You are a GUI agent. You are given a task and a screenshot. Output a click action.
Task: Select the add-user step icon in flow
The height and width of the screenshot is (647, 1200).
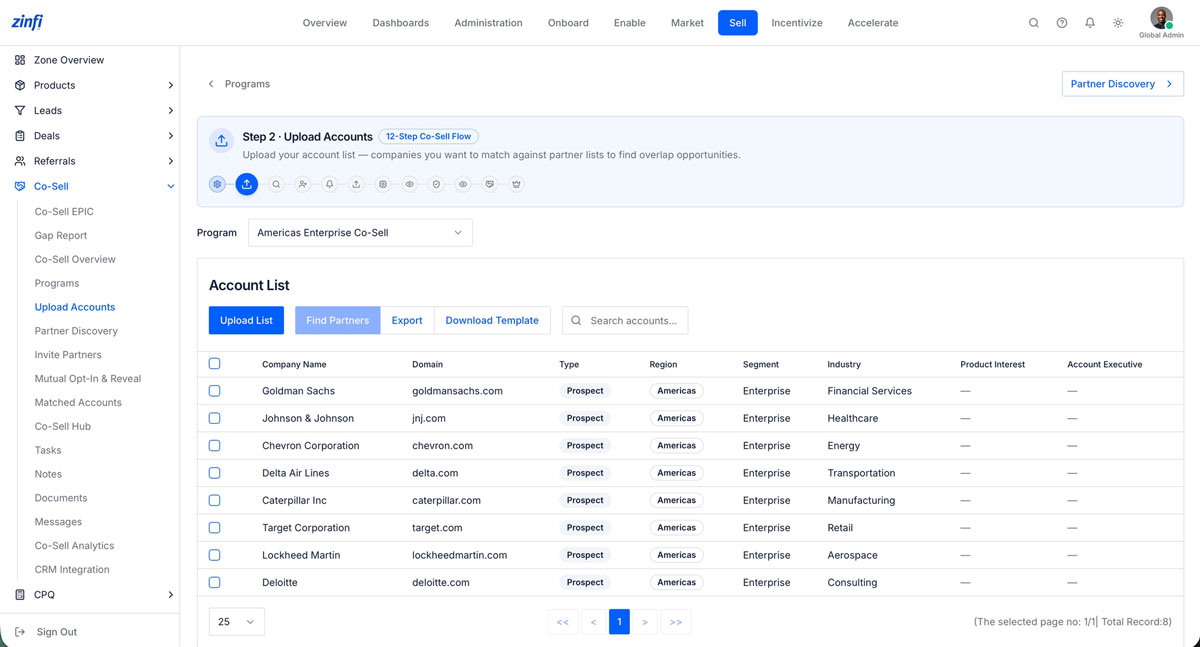(x=303, y=184)
